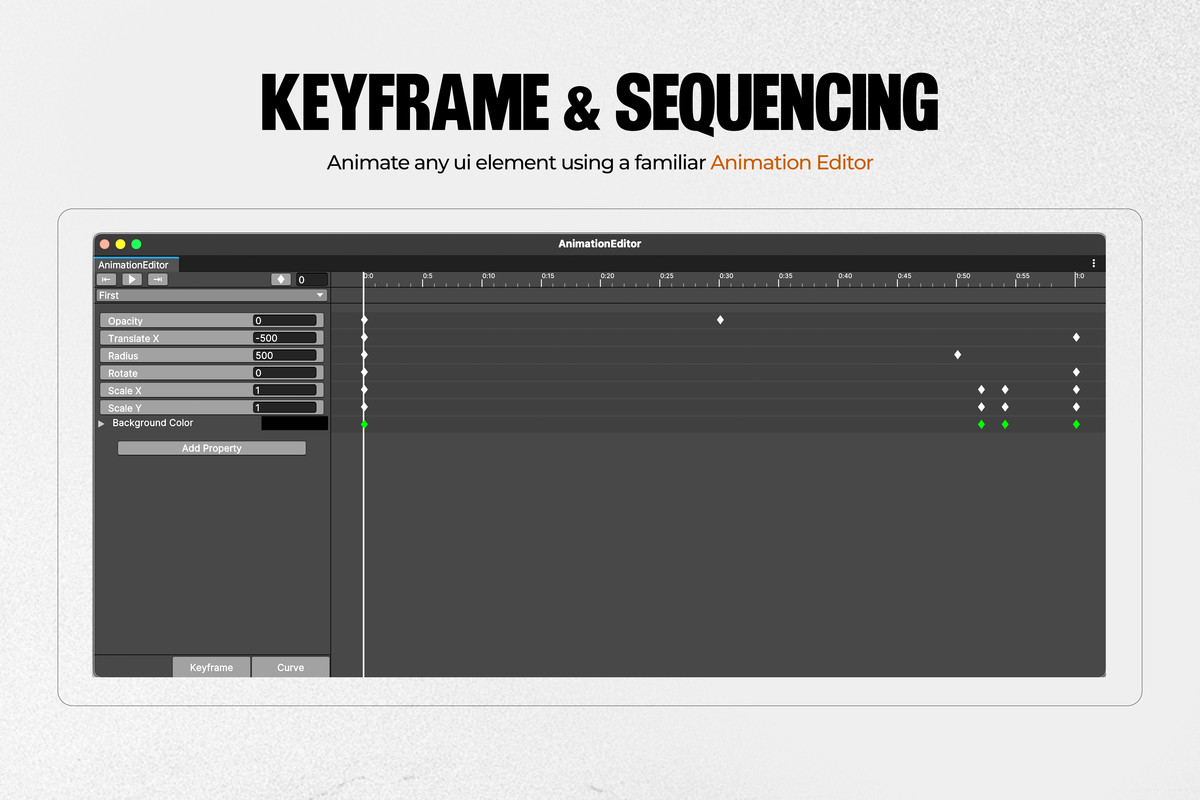Viewport: 1200px width, 800px height.
Task: Select the AnimationEditor tab
Action: (134, 265)
